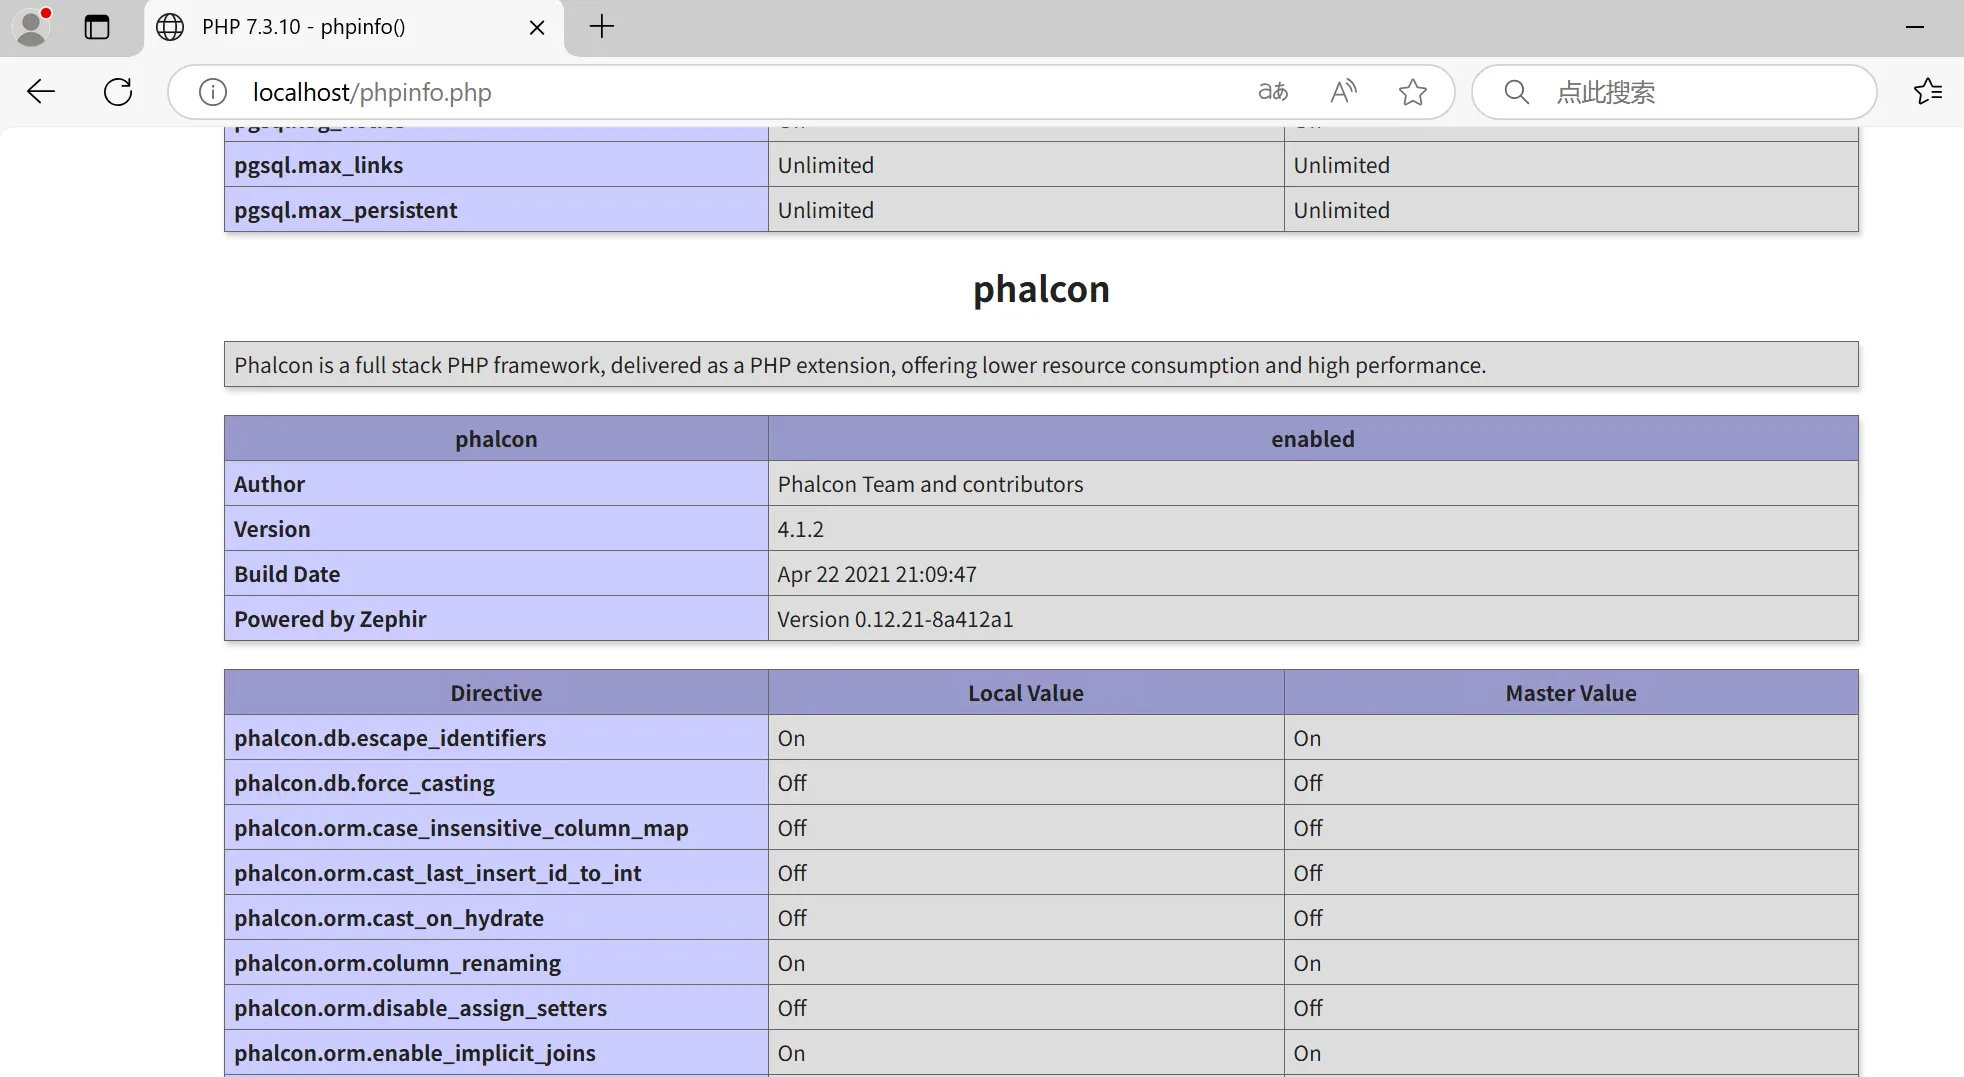Select 'Version 0.12.21-8a412a1' value
Screen dimensions: 1964x1077
coord(895,619)
